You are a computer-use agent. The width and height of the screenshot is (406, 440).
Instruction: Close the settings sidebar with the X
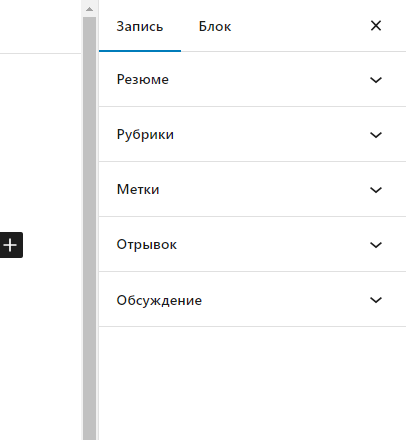[376, 26]
